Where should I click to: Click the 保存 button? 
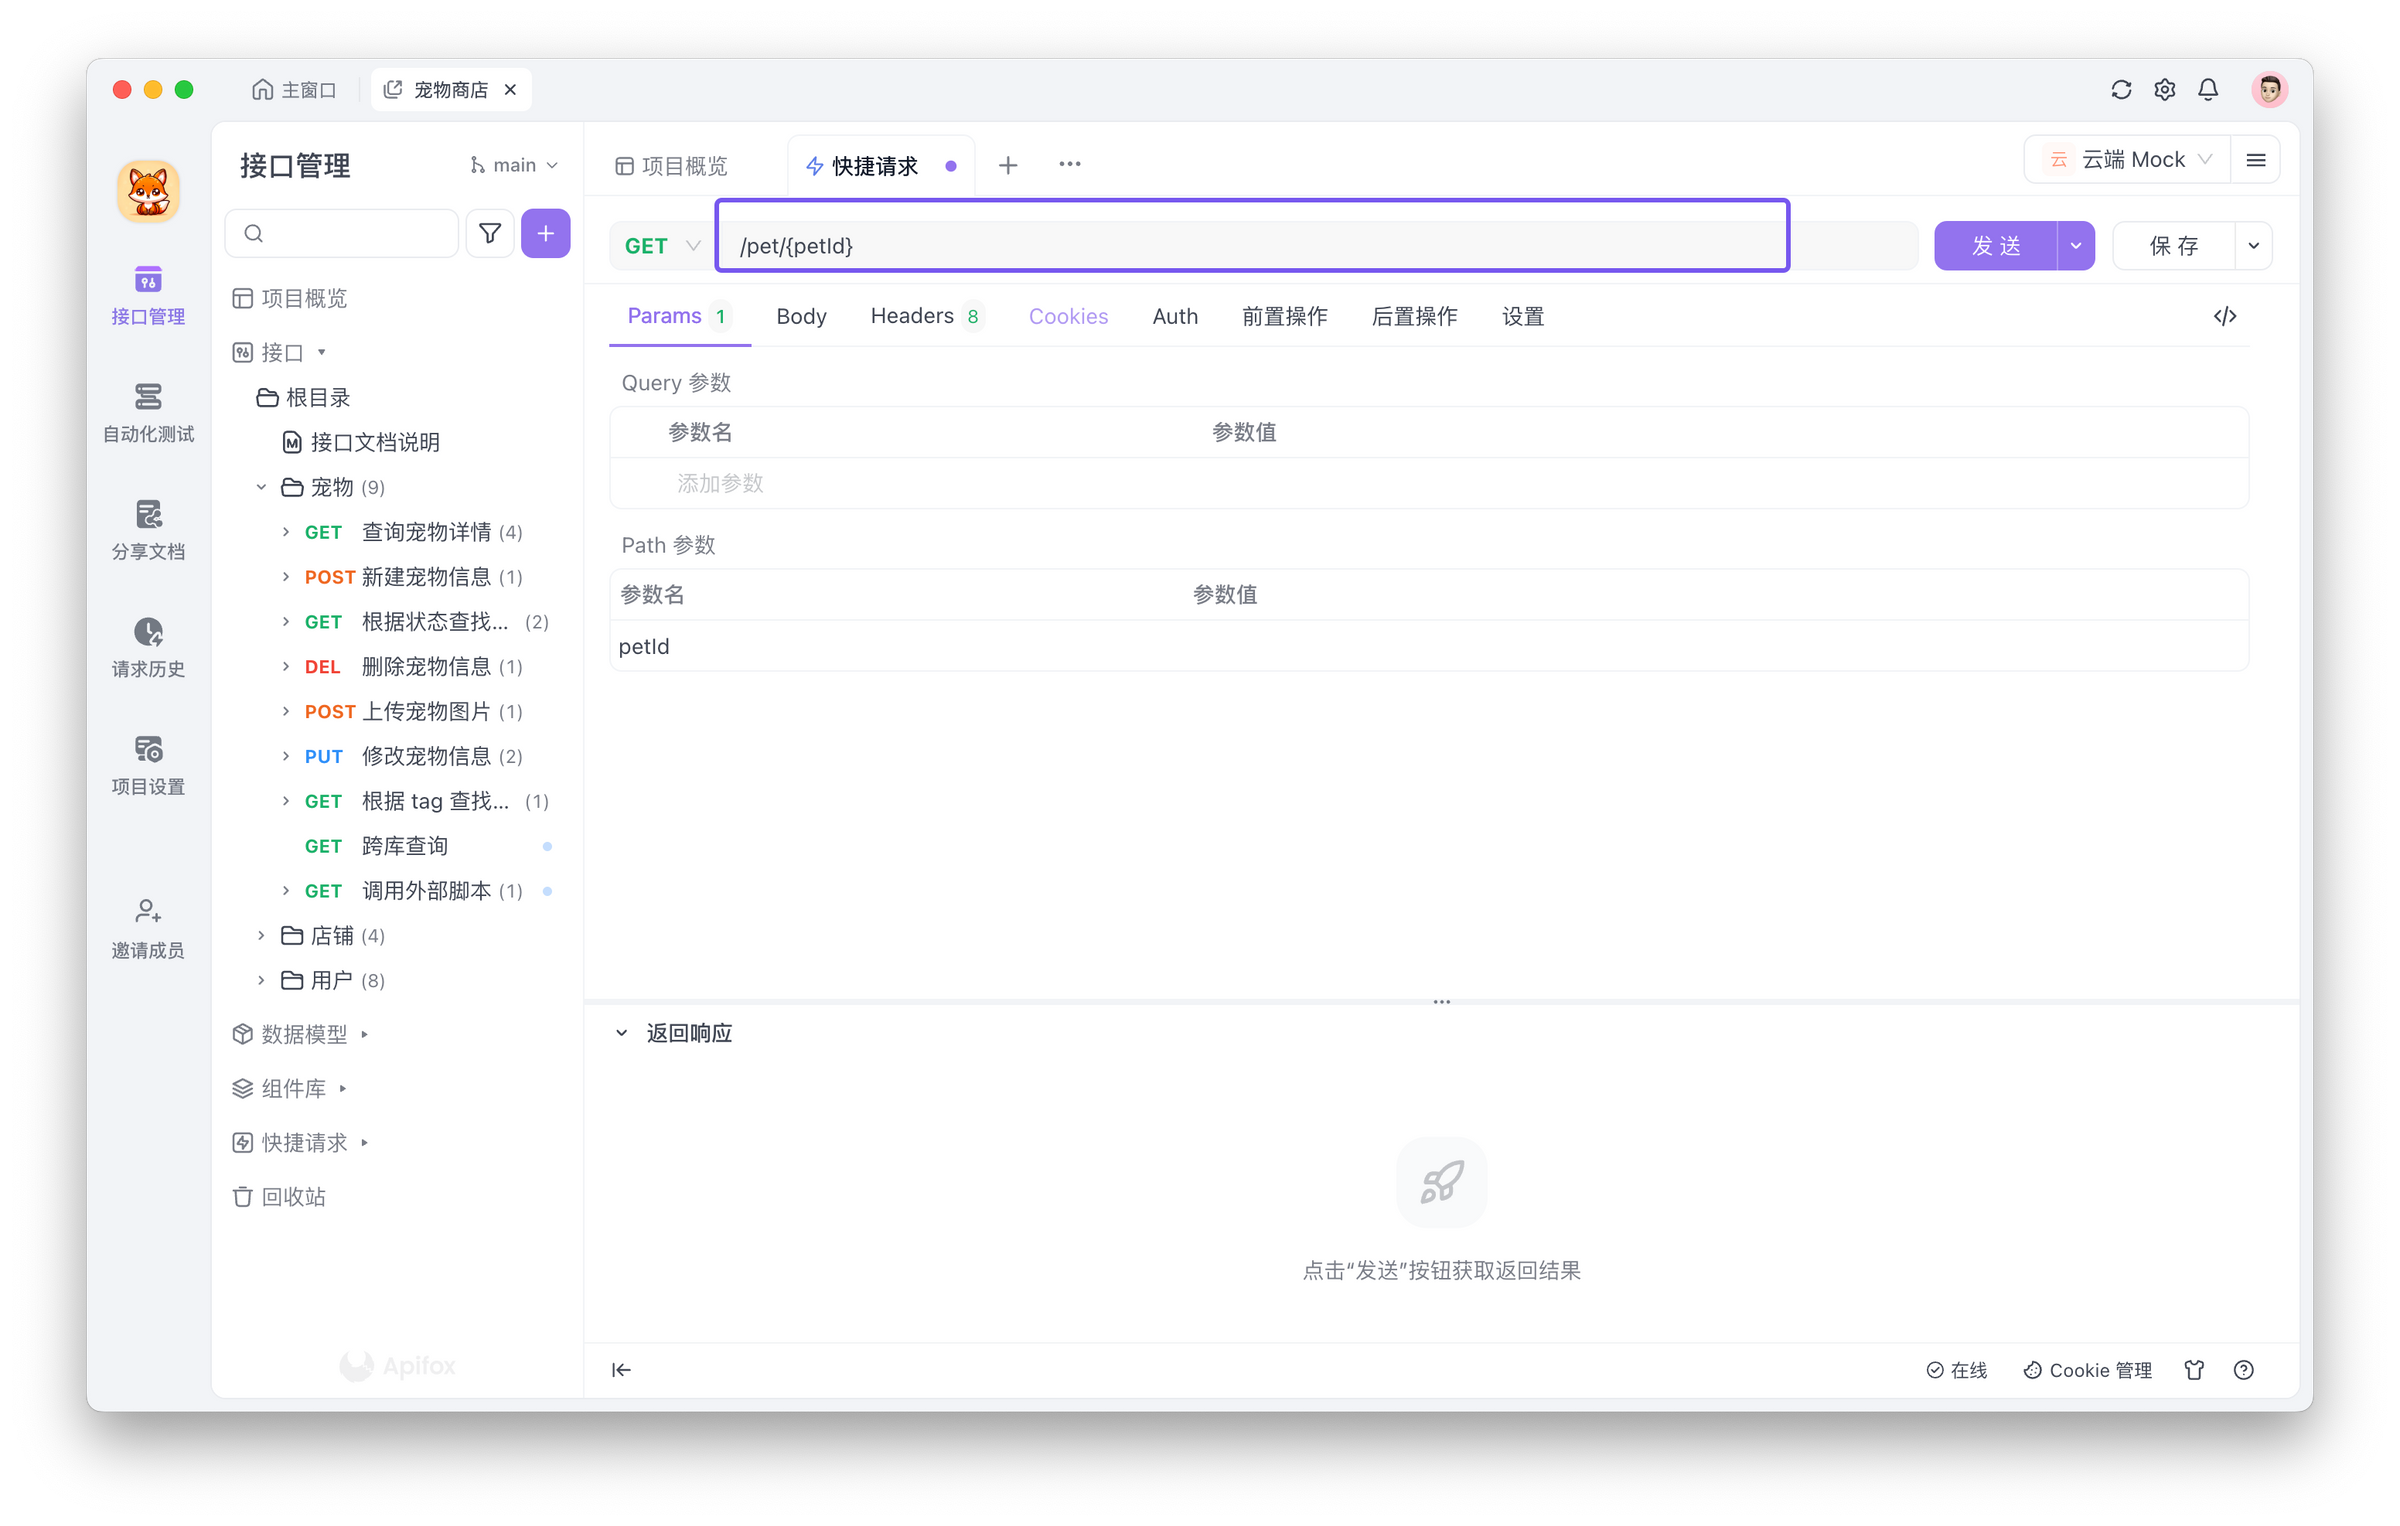tap(2173, 246)
